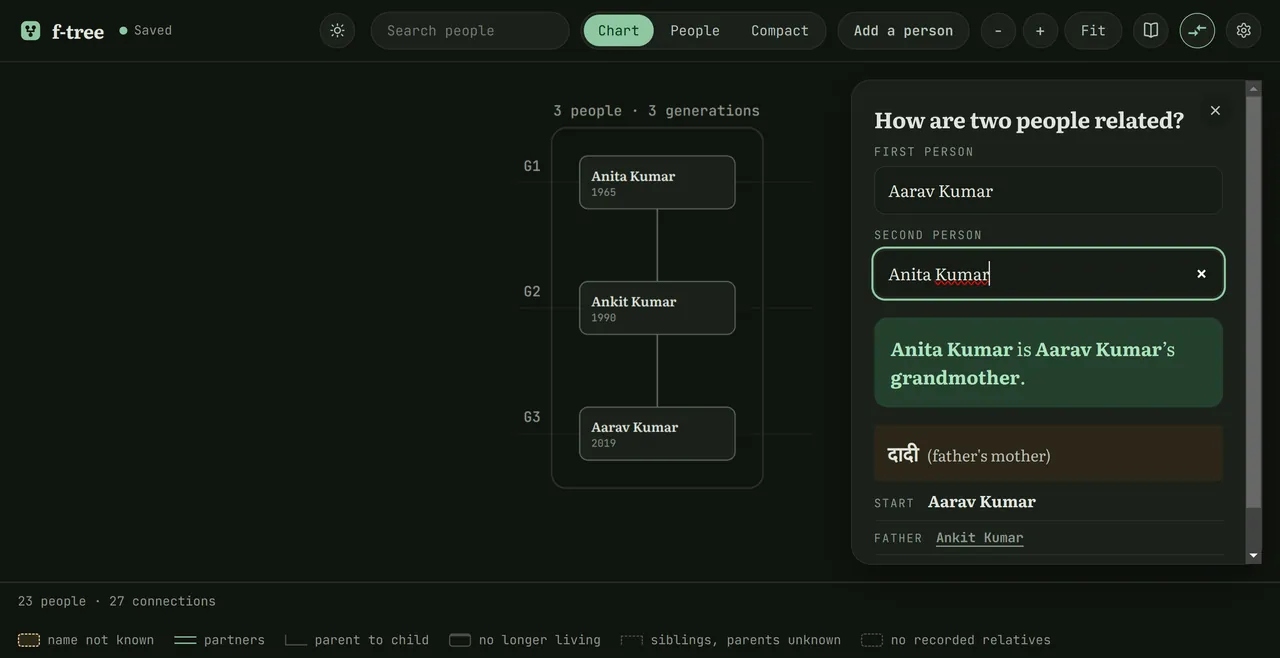This screenshot has width=1280, height=658.
Task: Open the settings gear icon
Action: (1244, 30)
